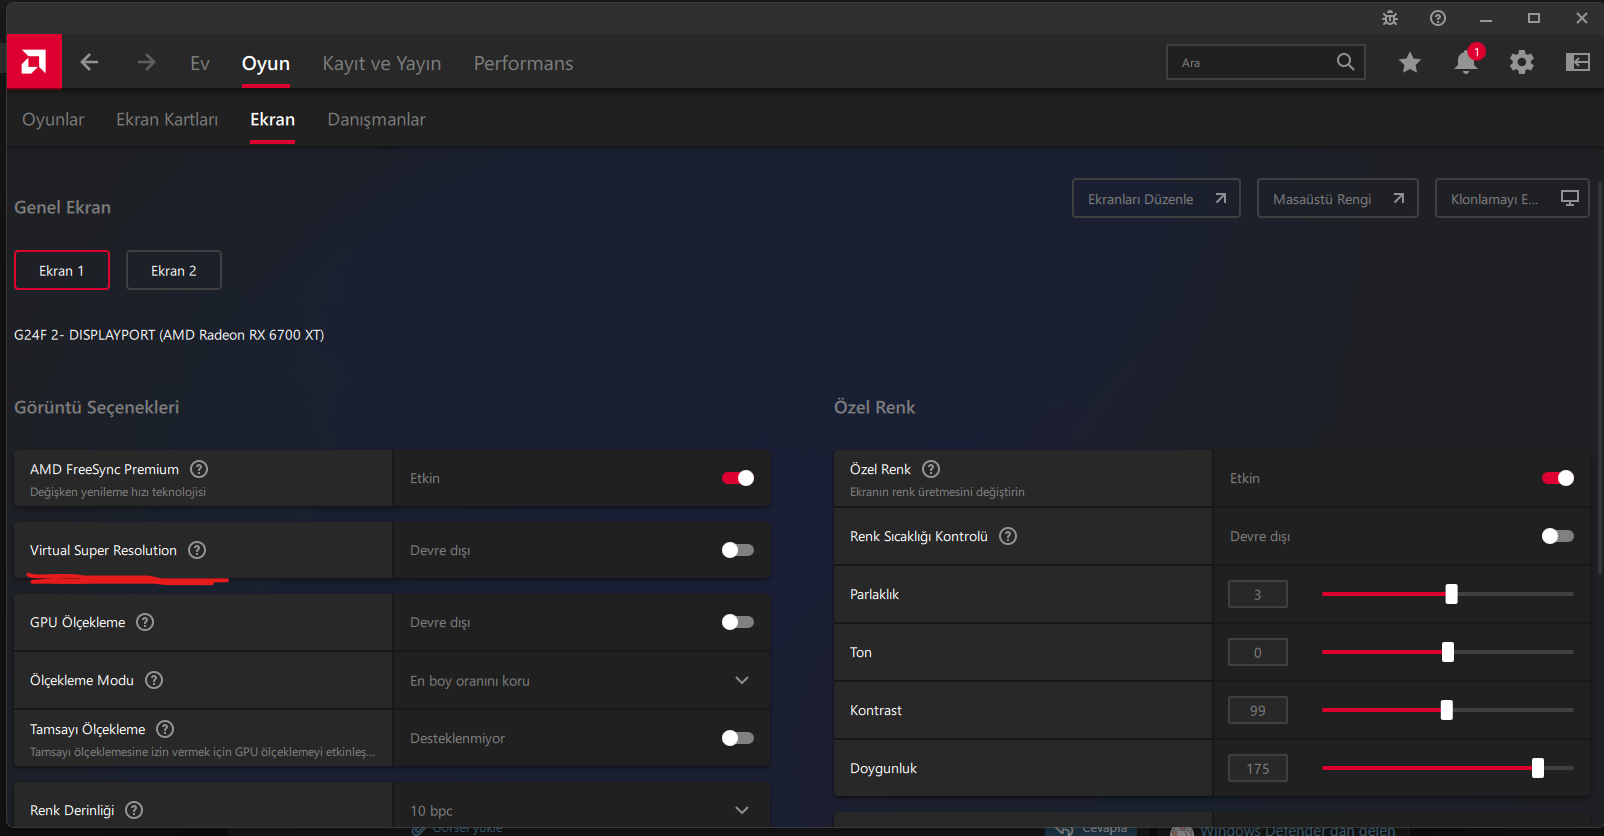Open Oyunlar sub-tab

53,119
